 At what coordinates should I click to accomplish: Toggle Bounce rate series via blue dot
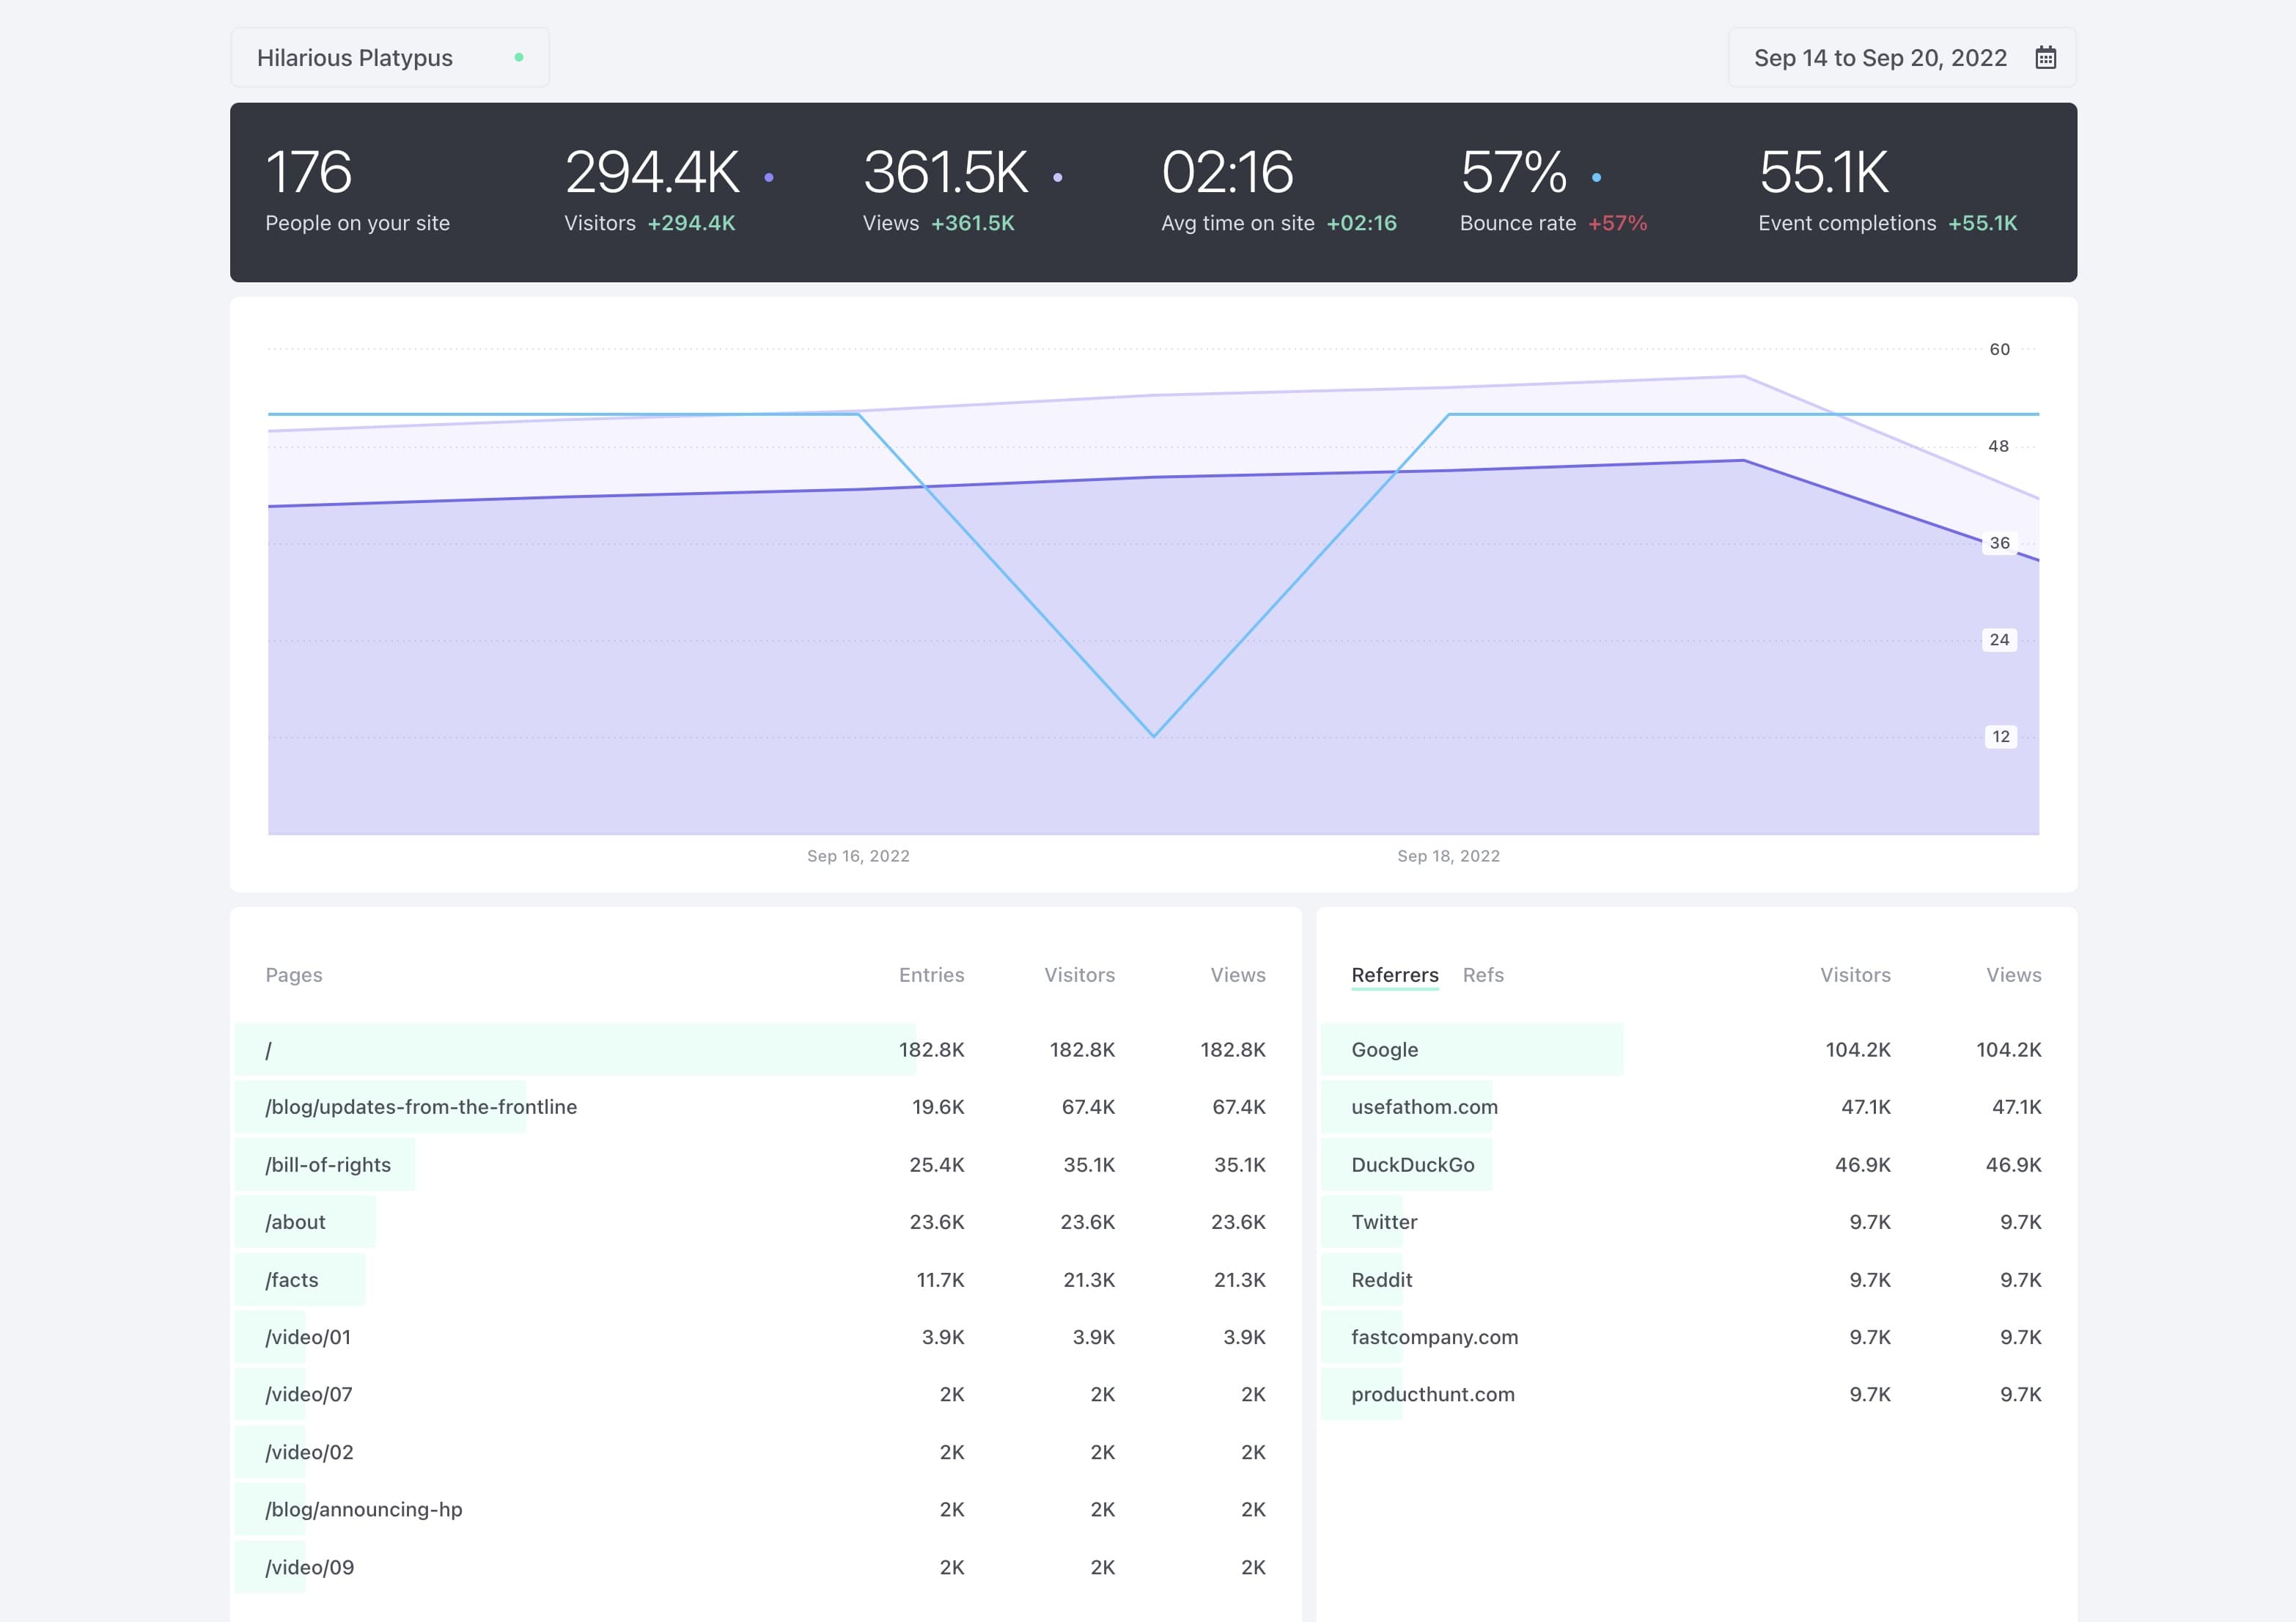pyautogui.click(x=1596, y=178)
